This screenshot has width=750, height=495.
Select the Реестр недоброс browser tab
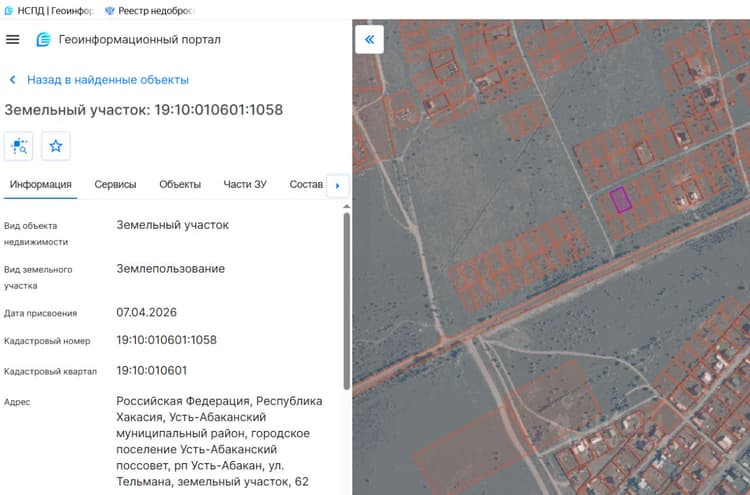pos(150,11)
